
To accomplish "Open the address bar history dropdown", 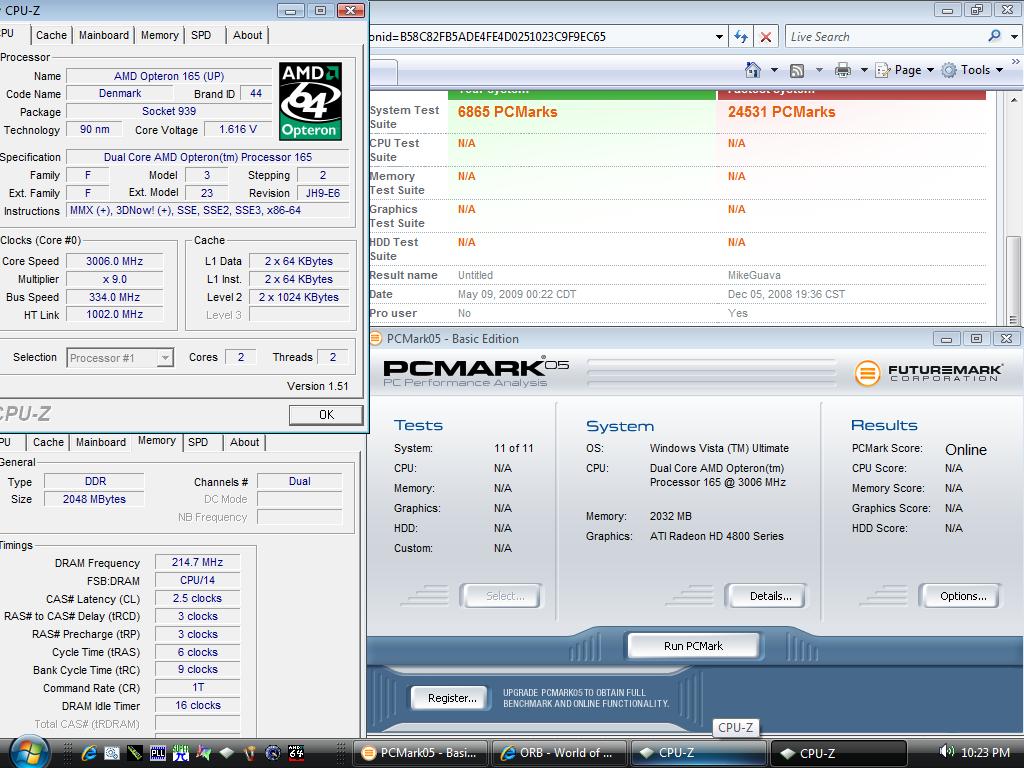I will (719, 37).
